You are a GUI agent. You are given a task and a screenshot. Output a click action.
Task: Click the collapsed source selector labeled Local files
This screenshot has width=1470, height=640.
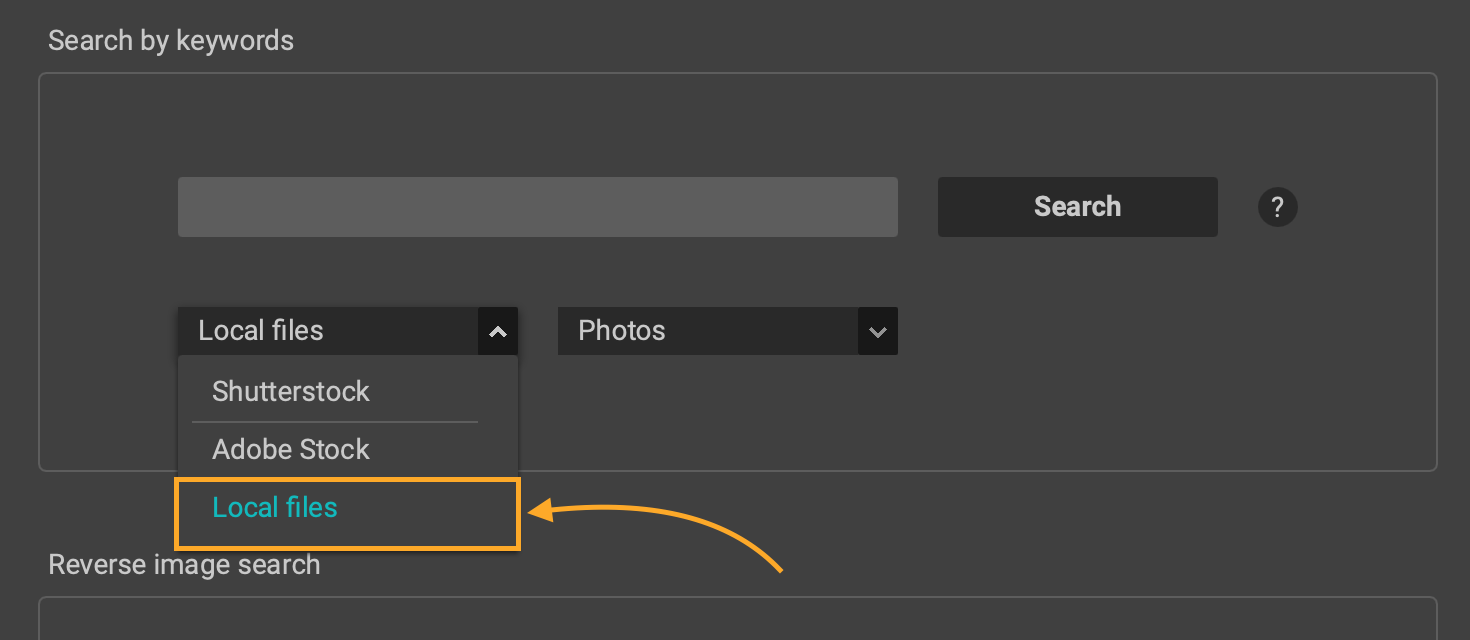(x=330, y=331)
